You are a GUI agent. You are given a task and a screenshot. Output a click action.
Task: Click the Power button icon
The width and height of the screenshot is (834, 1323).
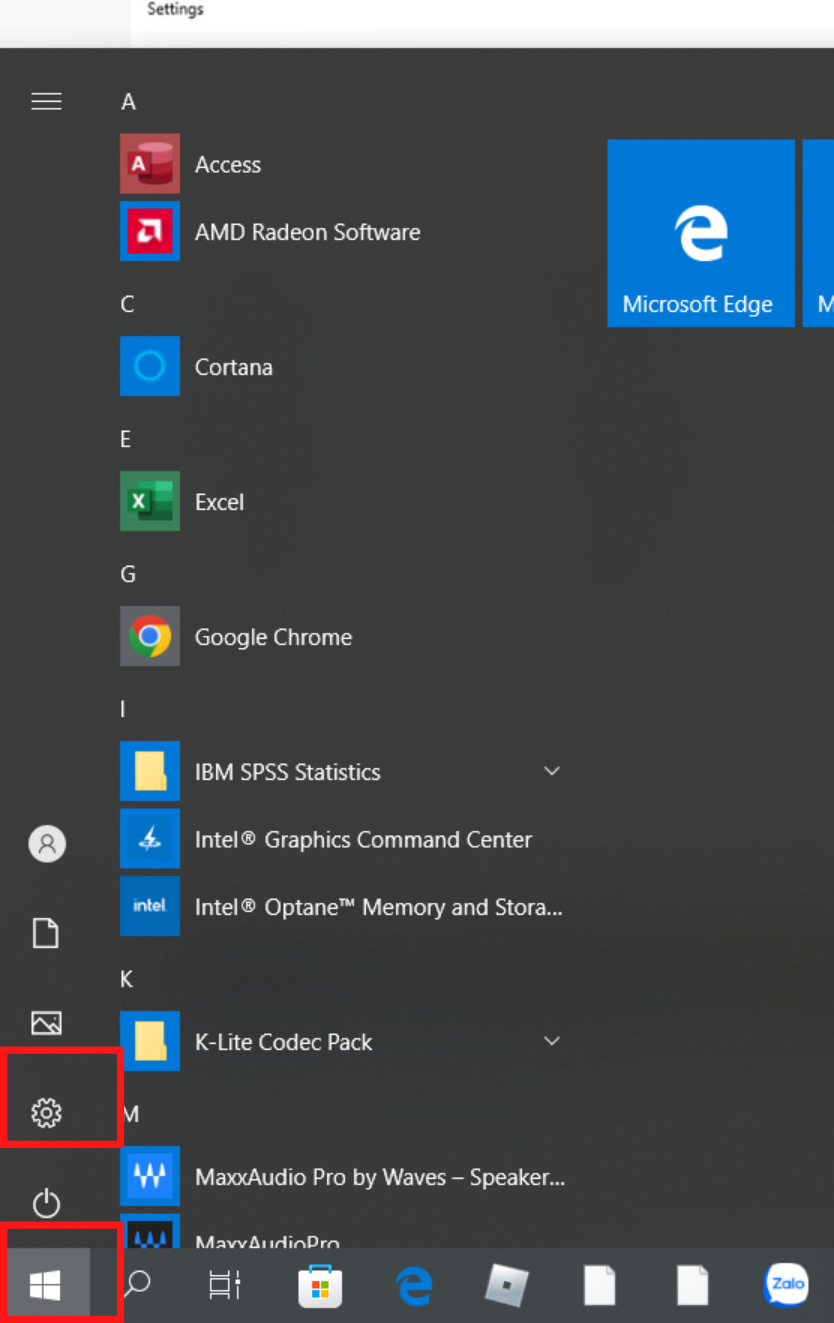click(x=46, y=1202)
